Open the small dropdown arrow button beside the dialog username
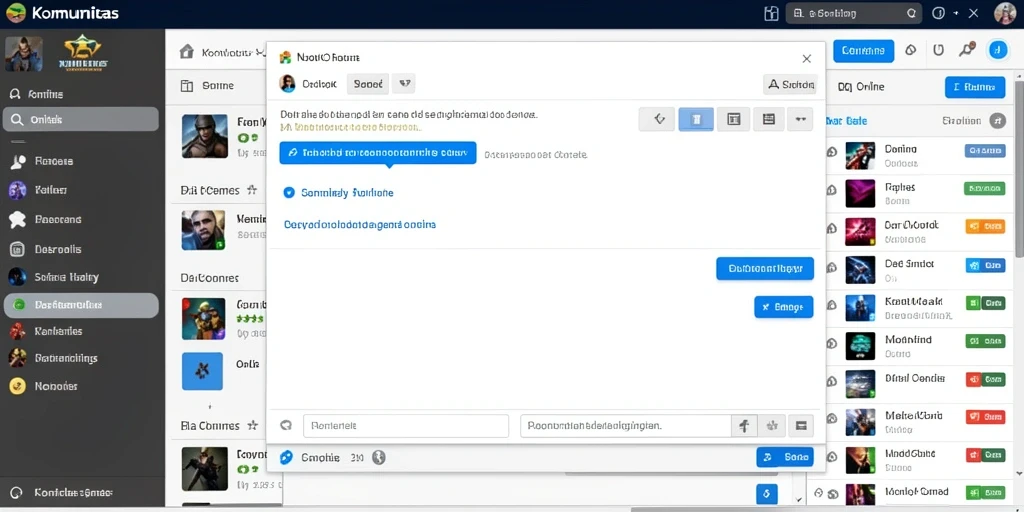 (x=404, y=84)
